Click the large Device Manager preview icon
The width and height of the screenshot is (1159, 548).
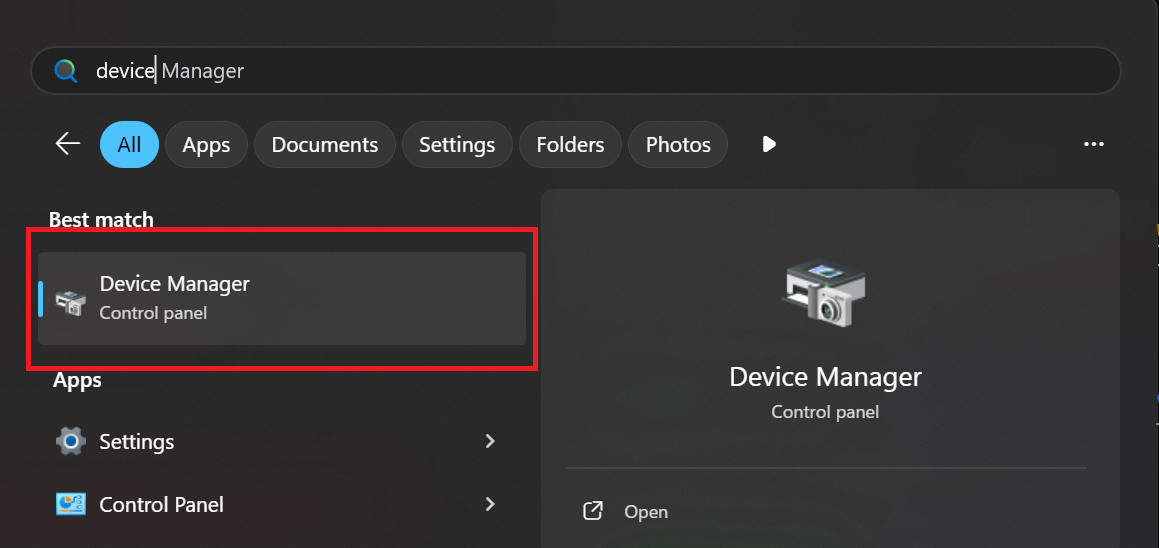coord(825,291)
